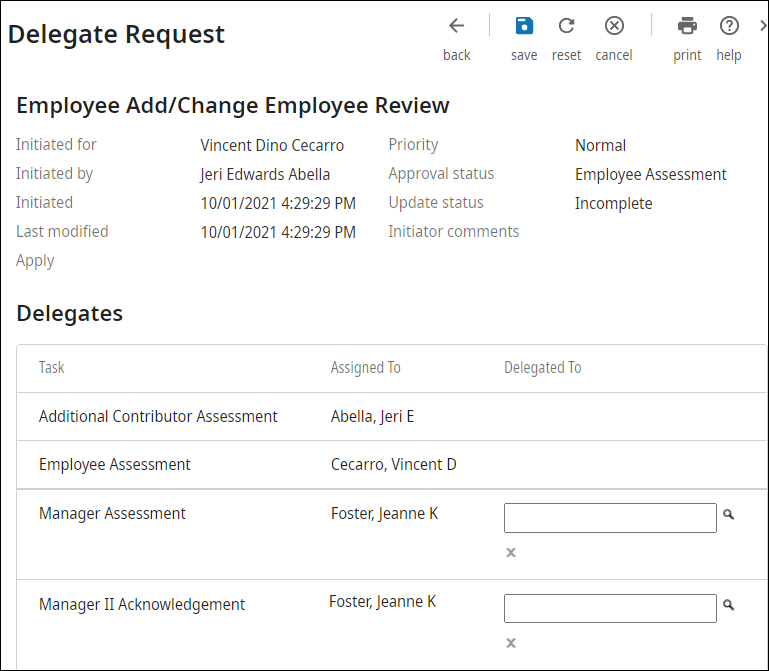Click the Initiated for label
This screenshot has width=769, height=671.
pos(56,145)
